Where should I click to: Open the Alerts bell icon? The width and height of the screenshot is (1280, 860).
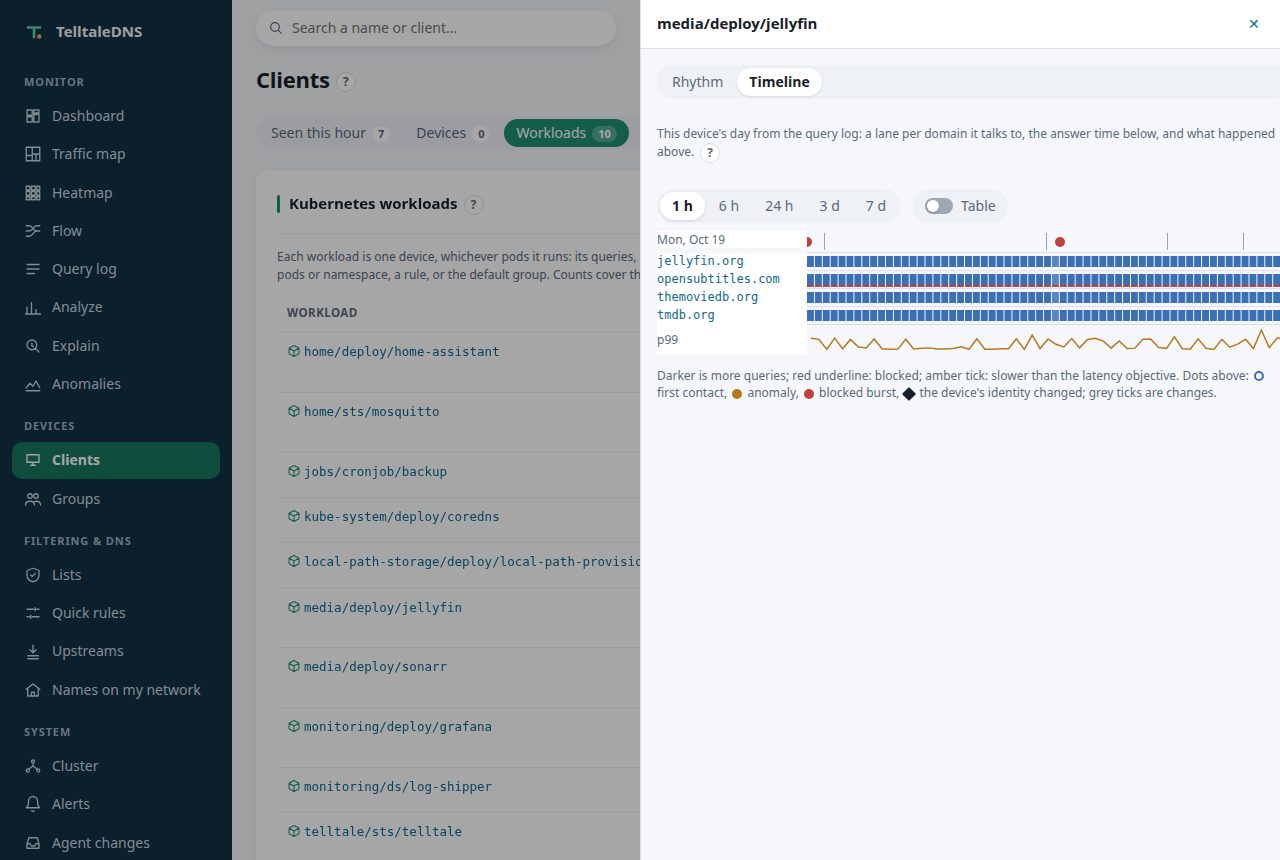(33, 804)
